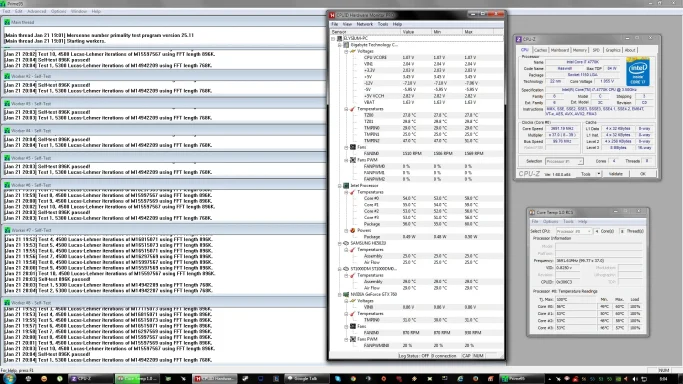Open the Network menu in HWMonitor
This screenshot has width=683, height=384.
pyautogui.click(x=365, y=24)
